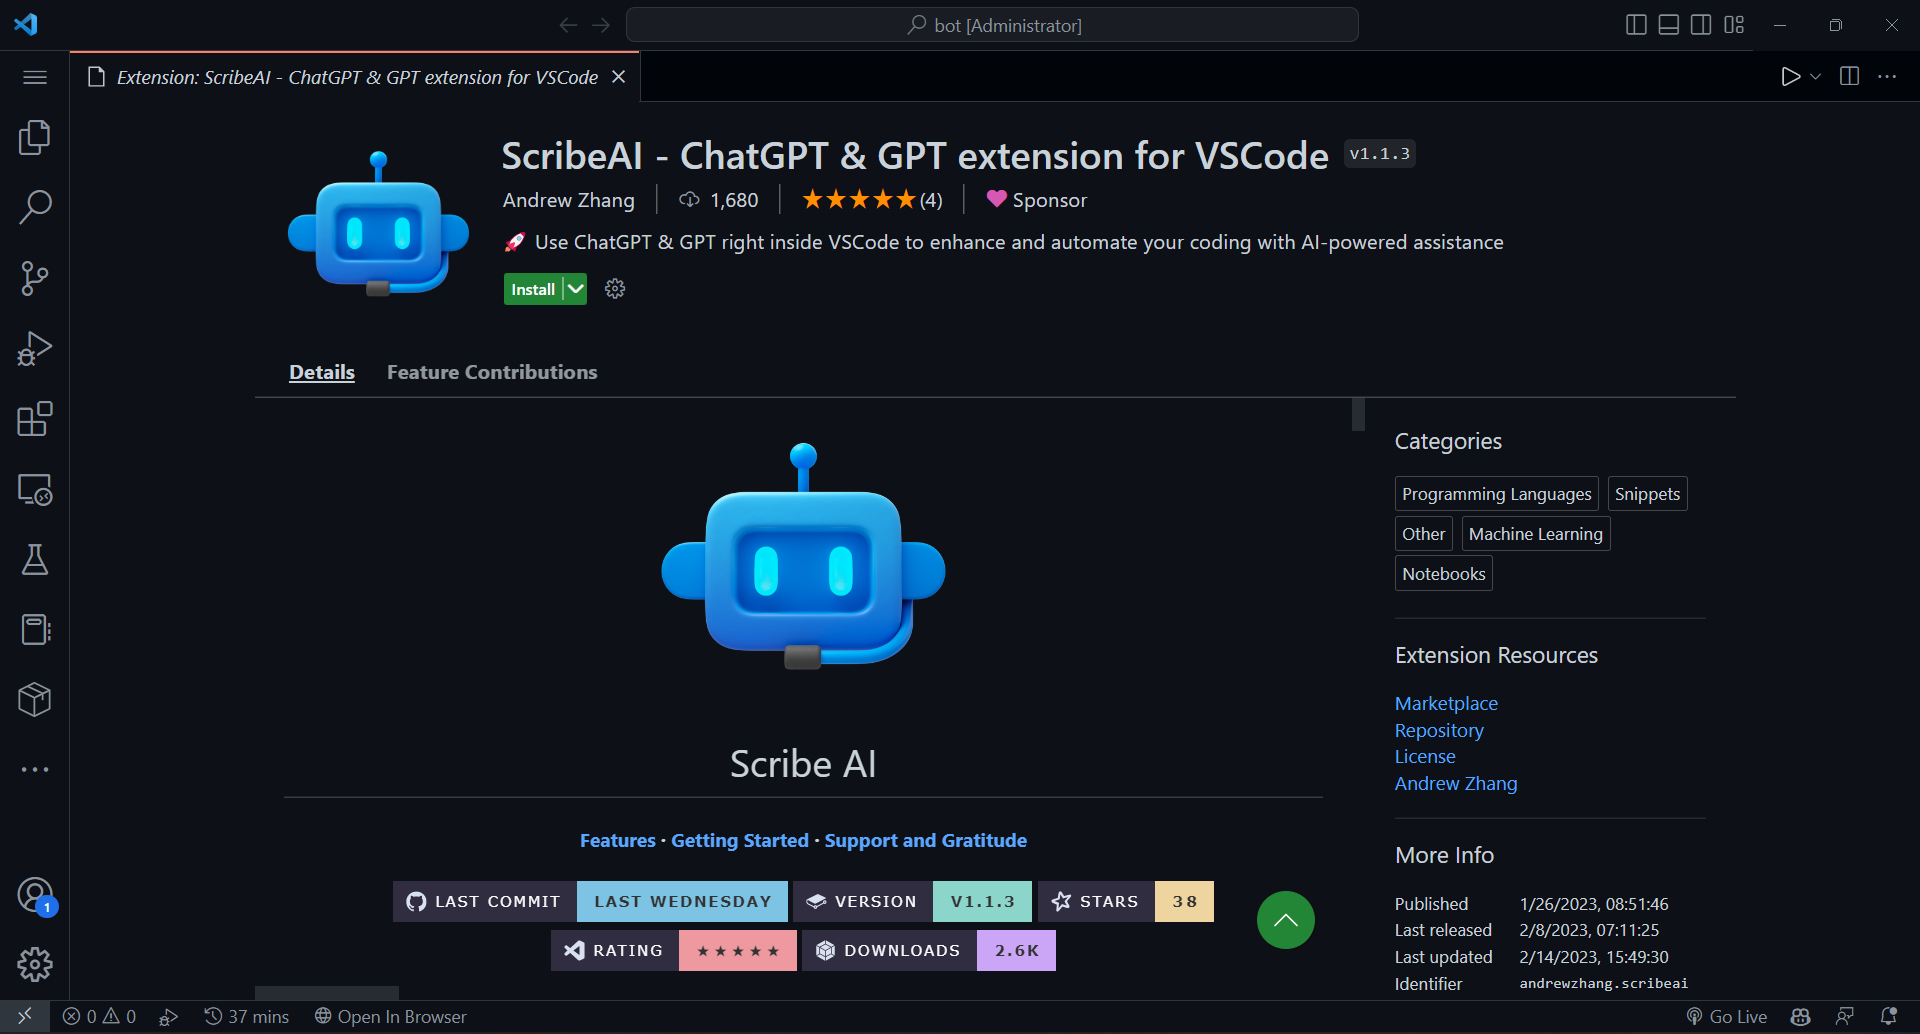Click green scroll-to-top arrow button
The image size is (1920, 1034).
coord(1286,920)
